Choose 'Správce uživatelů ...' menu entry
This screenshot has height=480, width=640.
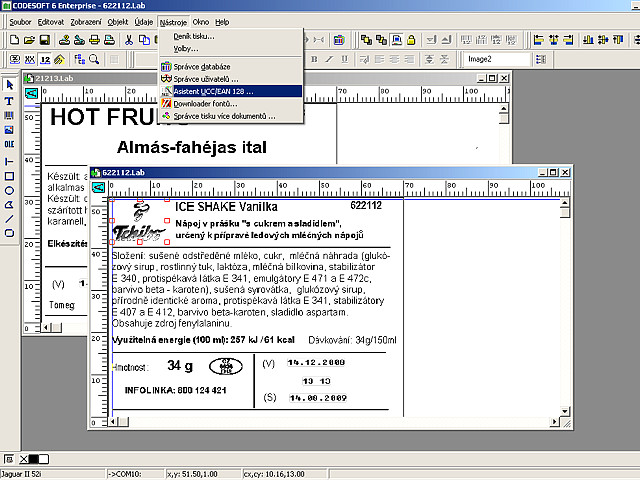click(231, 79)
